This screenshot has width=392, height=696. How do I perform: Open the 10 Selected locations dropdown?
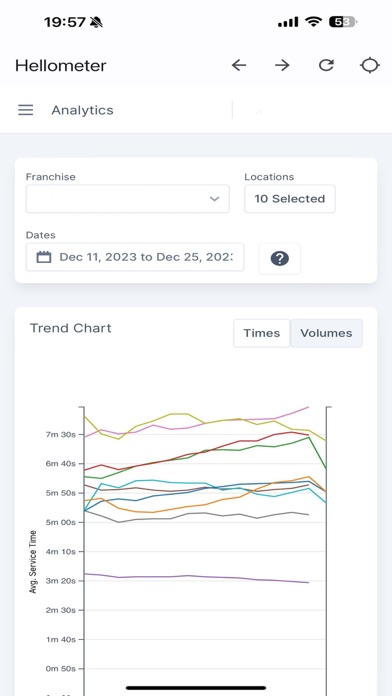point(290,199)
